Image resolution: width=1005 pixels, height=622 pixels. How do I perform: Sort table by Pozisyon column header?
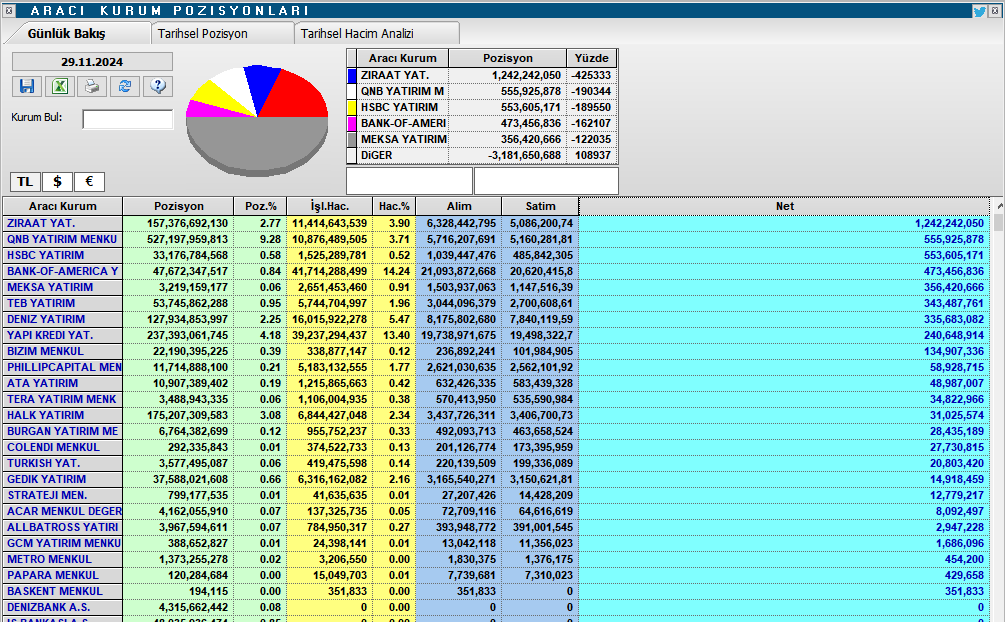point(178,206)
